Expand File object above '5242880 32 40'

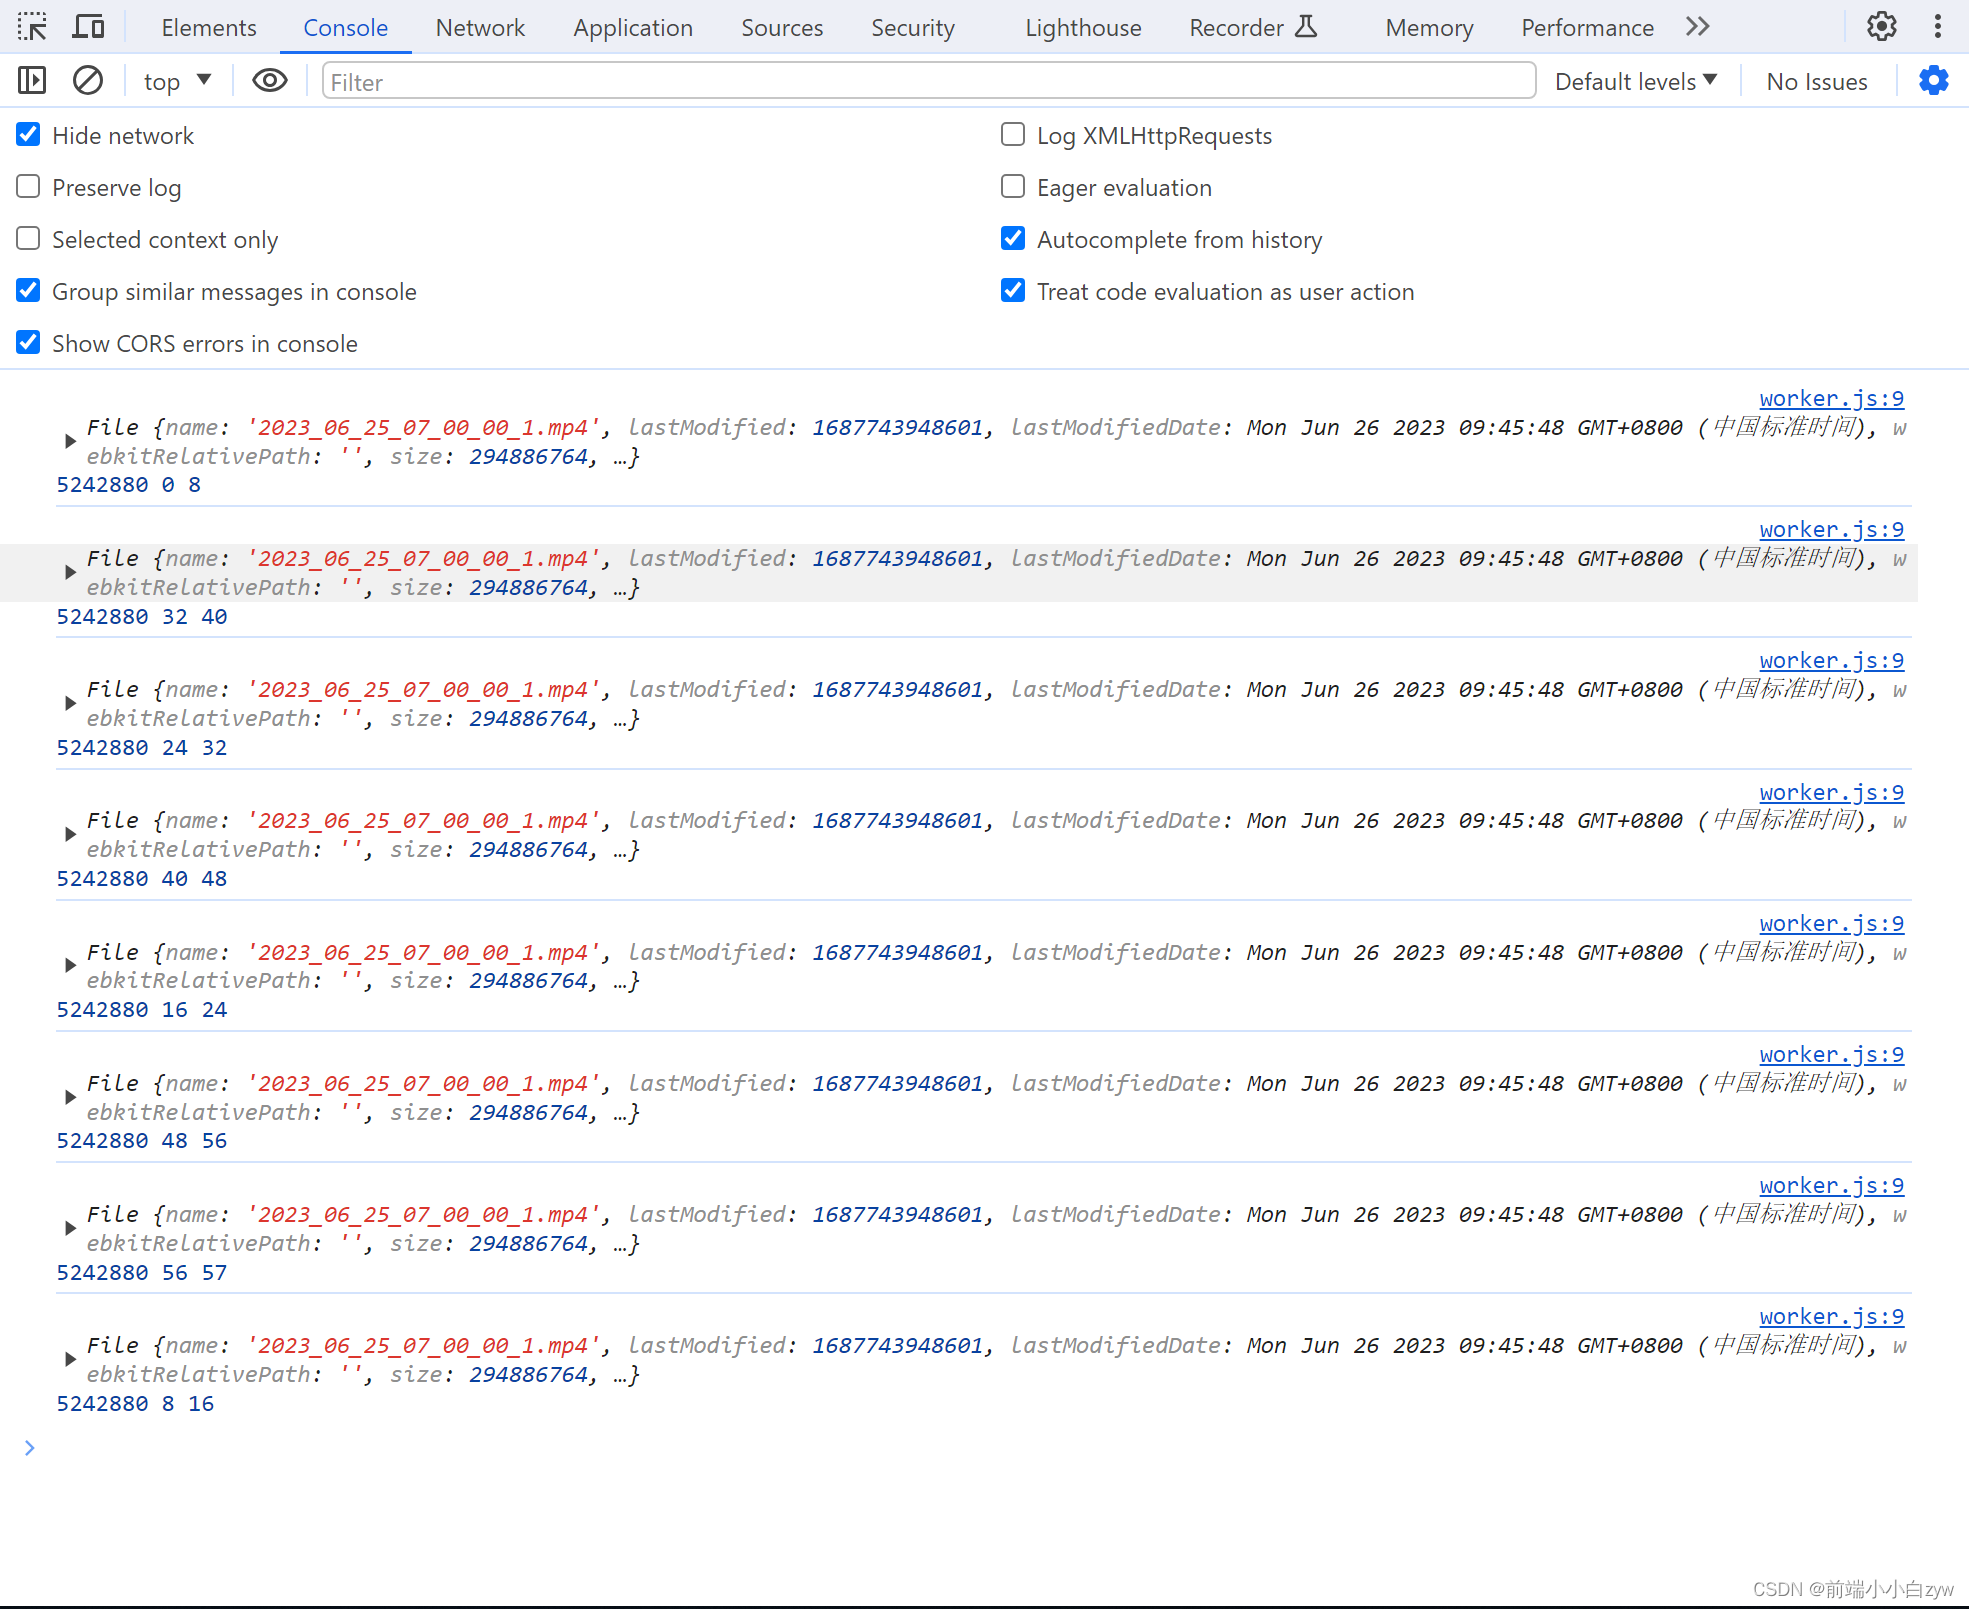69,572
